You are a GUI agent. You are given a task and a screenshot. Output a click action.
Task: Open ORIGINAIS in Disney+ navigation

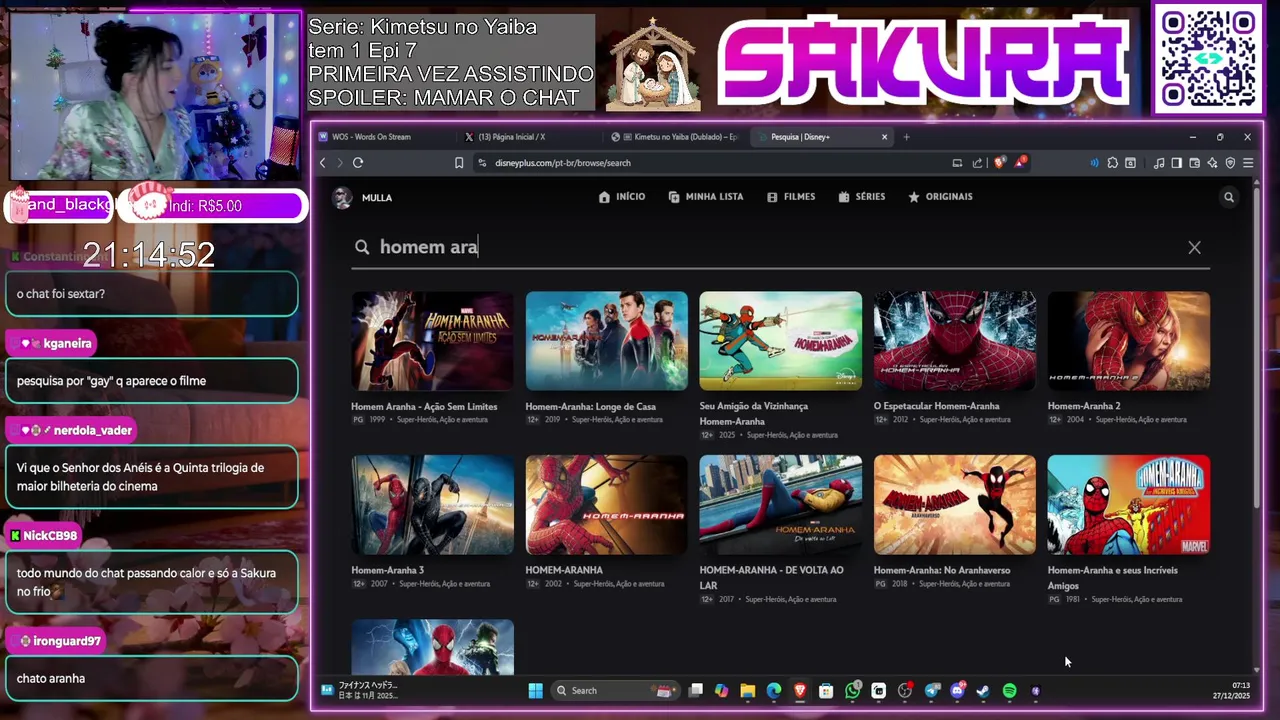point(940,197)
